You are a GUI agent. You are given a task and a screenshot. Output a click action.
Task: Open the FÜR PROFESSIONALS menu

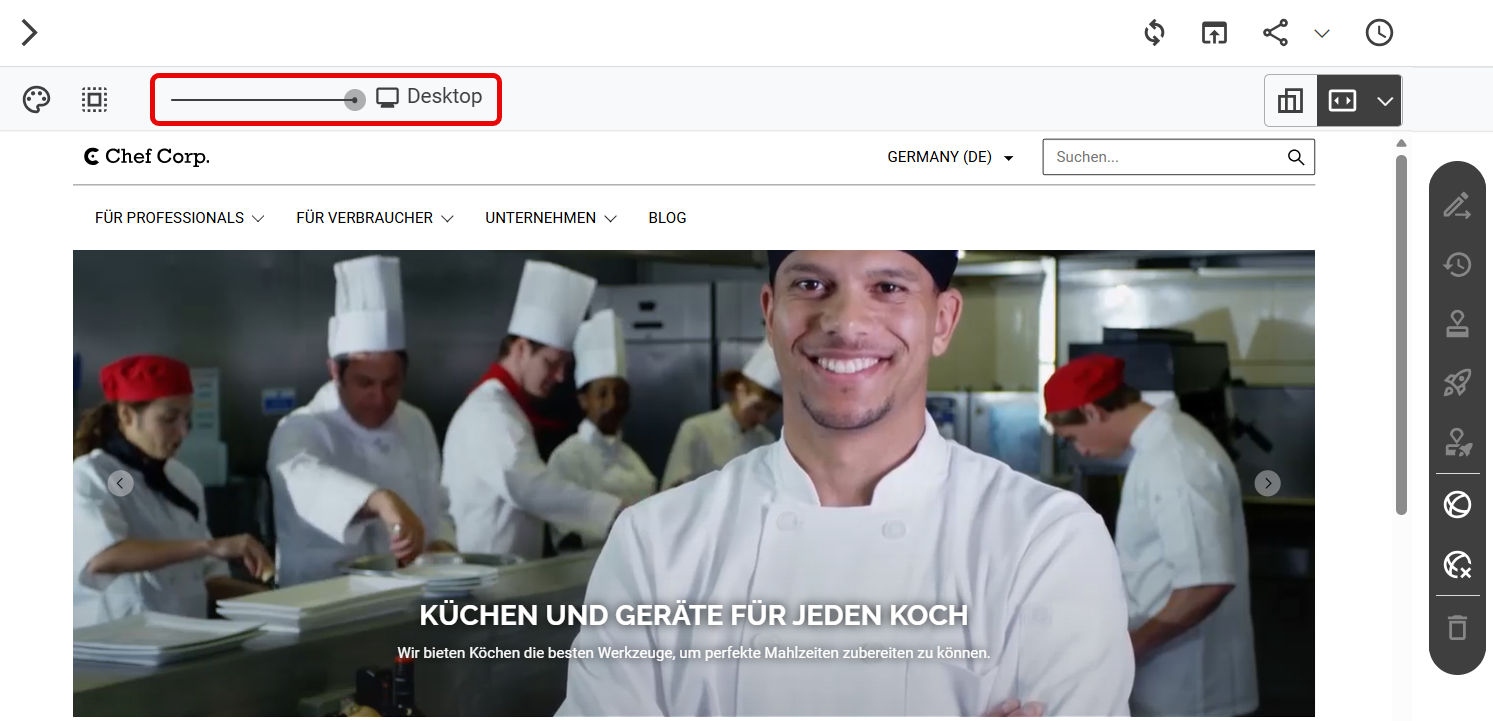pos(180,218)
